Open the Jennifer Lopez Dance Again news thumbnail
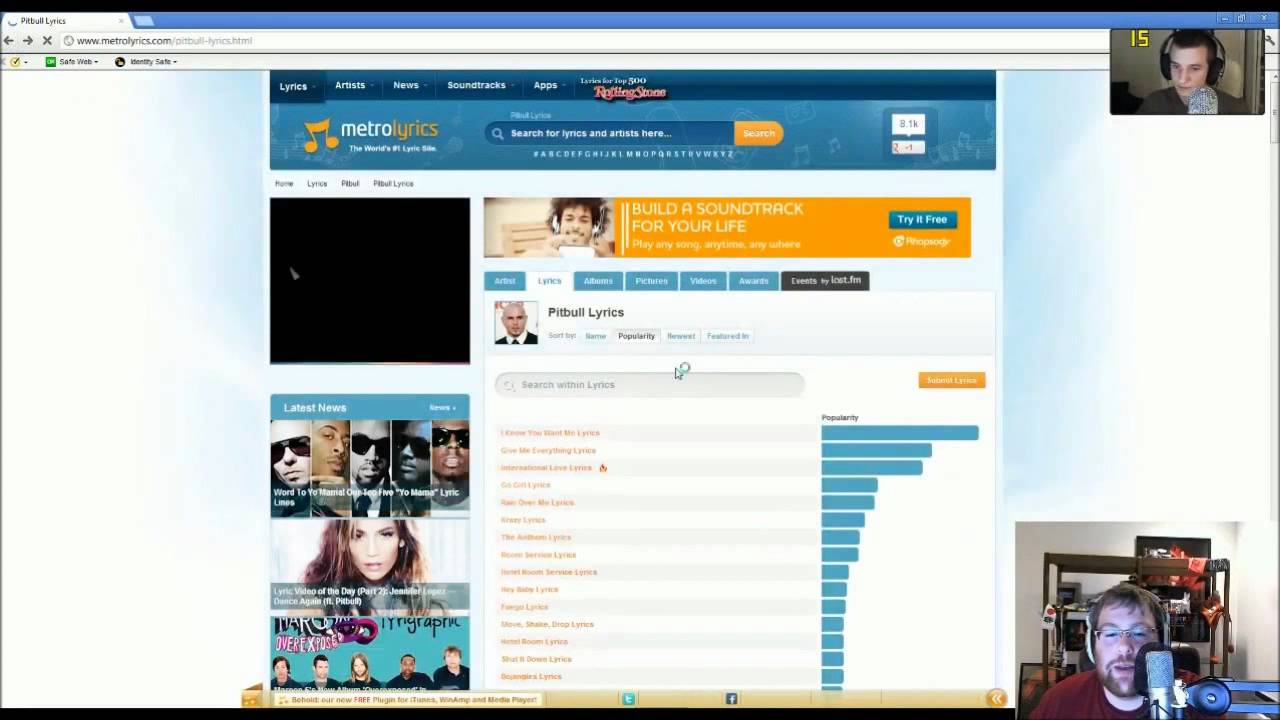Viewport: 1280px width, 720px height. 370,565
